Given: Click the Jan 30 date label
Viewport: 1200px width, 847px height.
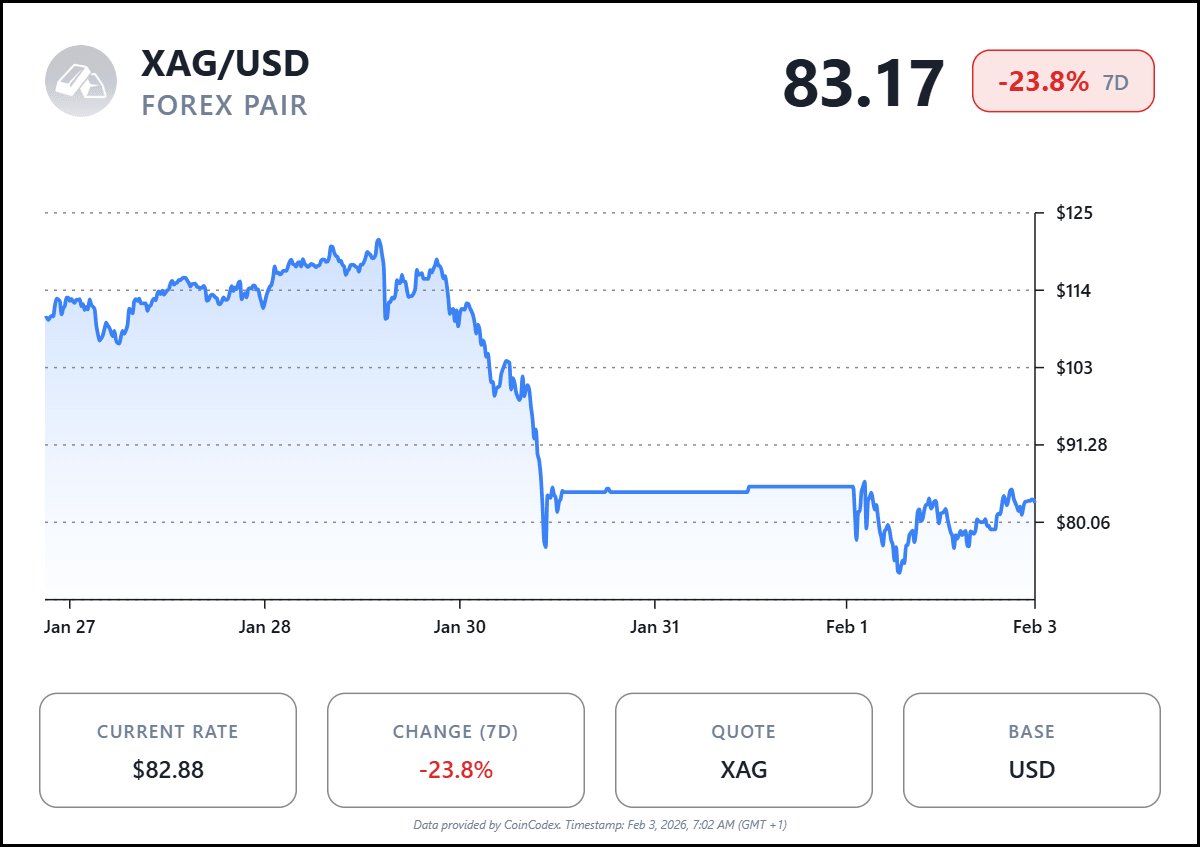Looking at the screenshot, I should click(460, 628).
